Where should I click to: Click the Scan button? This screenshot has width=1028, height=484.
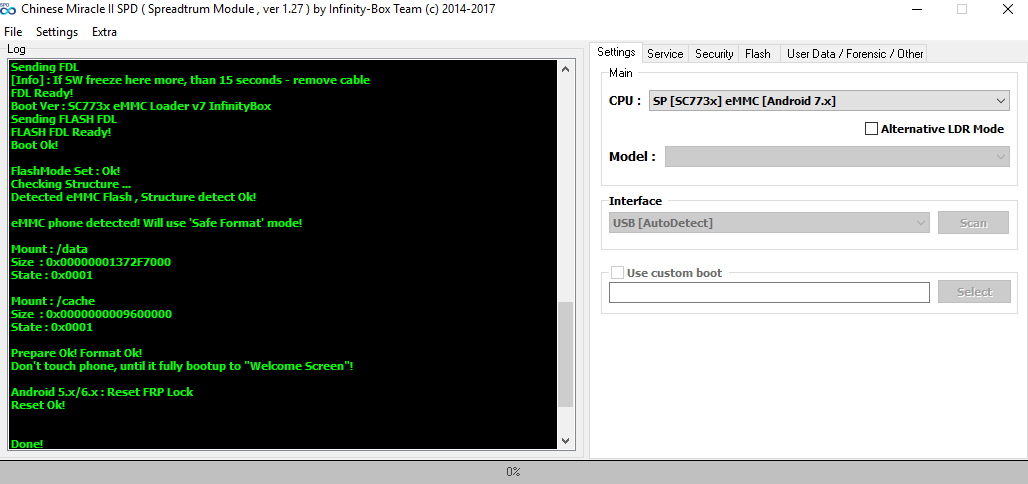974,222
